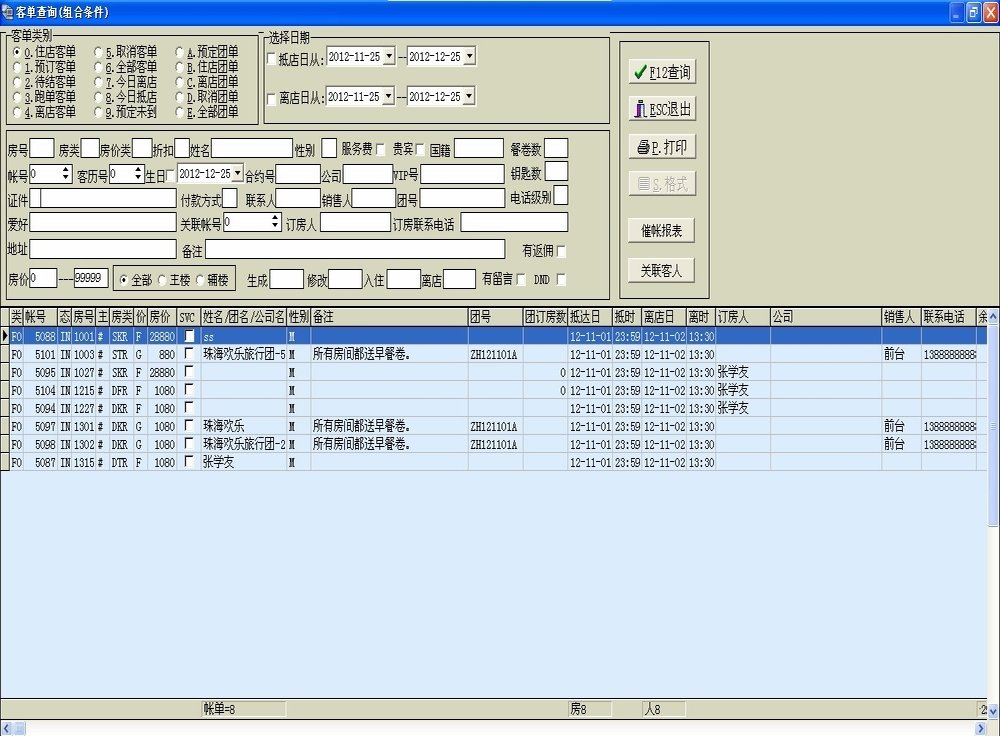The image size is (1000, 736).
Task: Toggle the 有留言 checkbox
Action: (x=521, y=279)
